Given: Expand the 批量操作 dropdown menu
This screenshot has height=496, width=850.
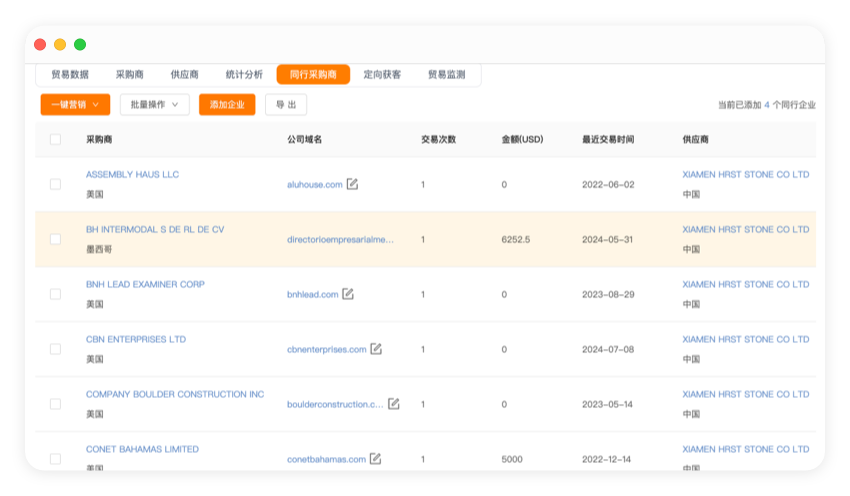Looking at the screenshot, I should (154, 104).
